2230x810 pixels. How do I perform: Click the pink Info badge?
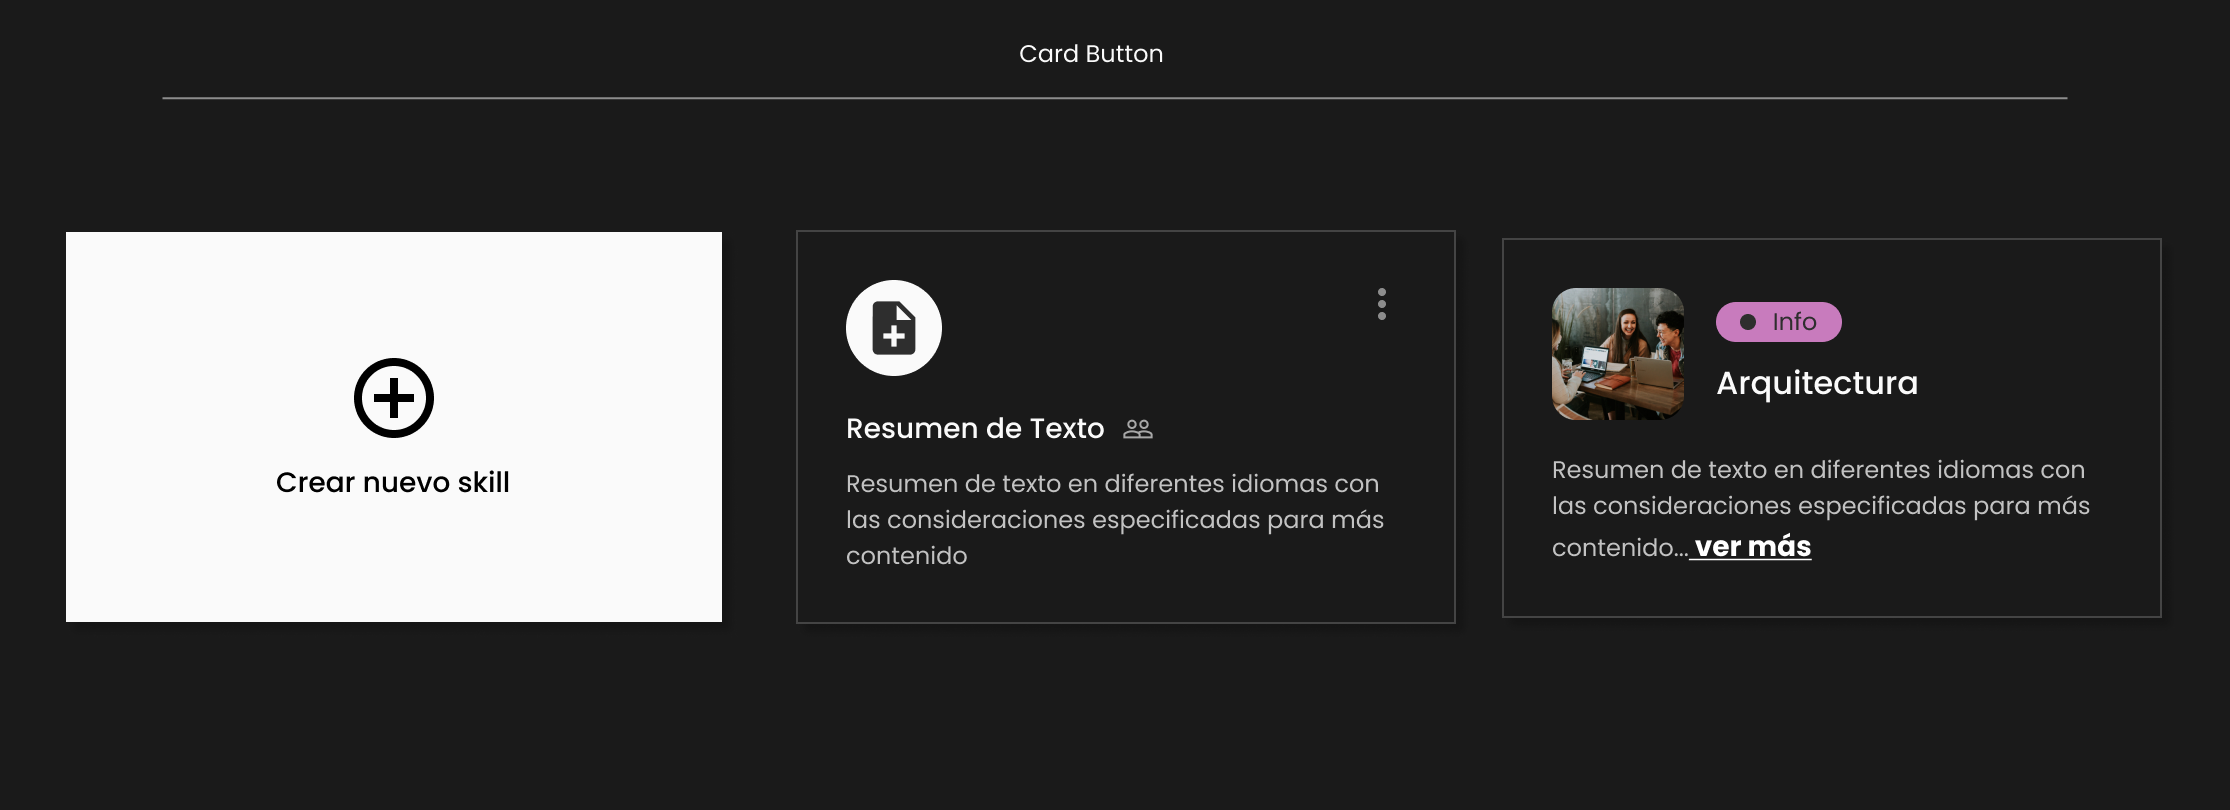pyautogui.click(x=1779, y=322)
